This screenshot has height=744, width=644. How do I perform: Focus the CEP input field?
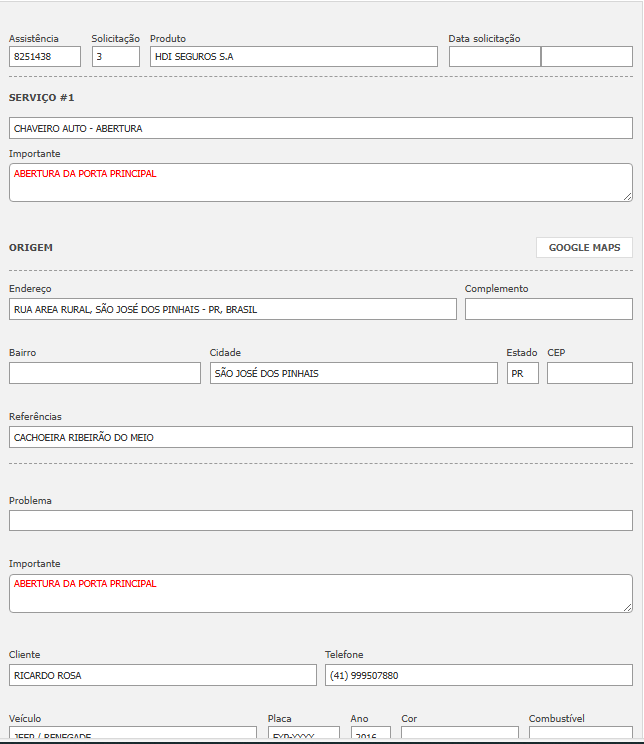click(x=589, y=373)
